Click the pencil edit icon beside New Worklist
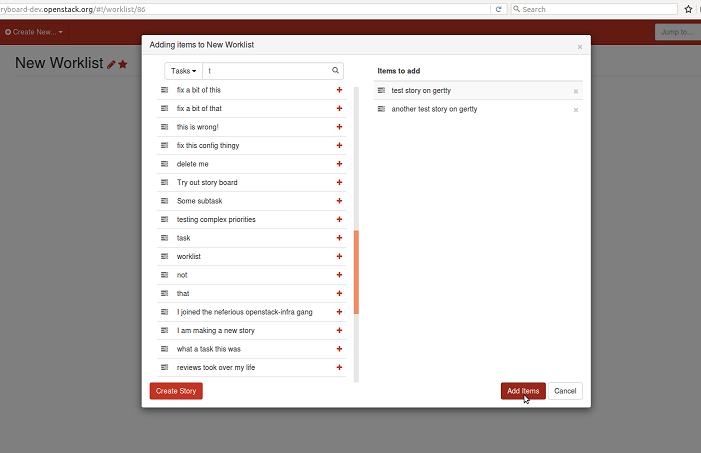This screenshot has height=453, width=701. [x=111, y=65]
